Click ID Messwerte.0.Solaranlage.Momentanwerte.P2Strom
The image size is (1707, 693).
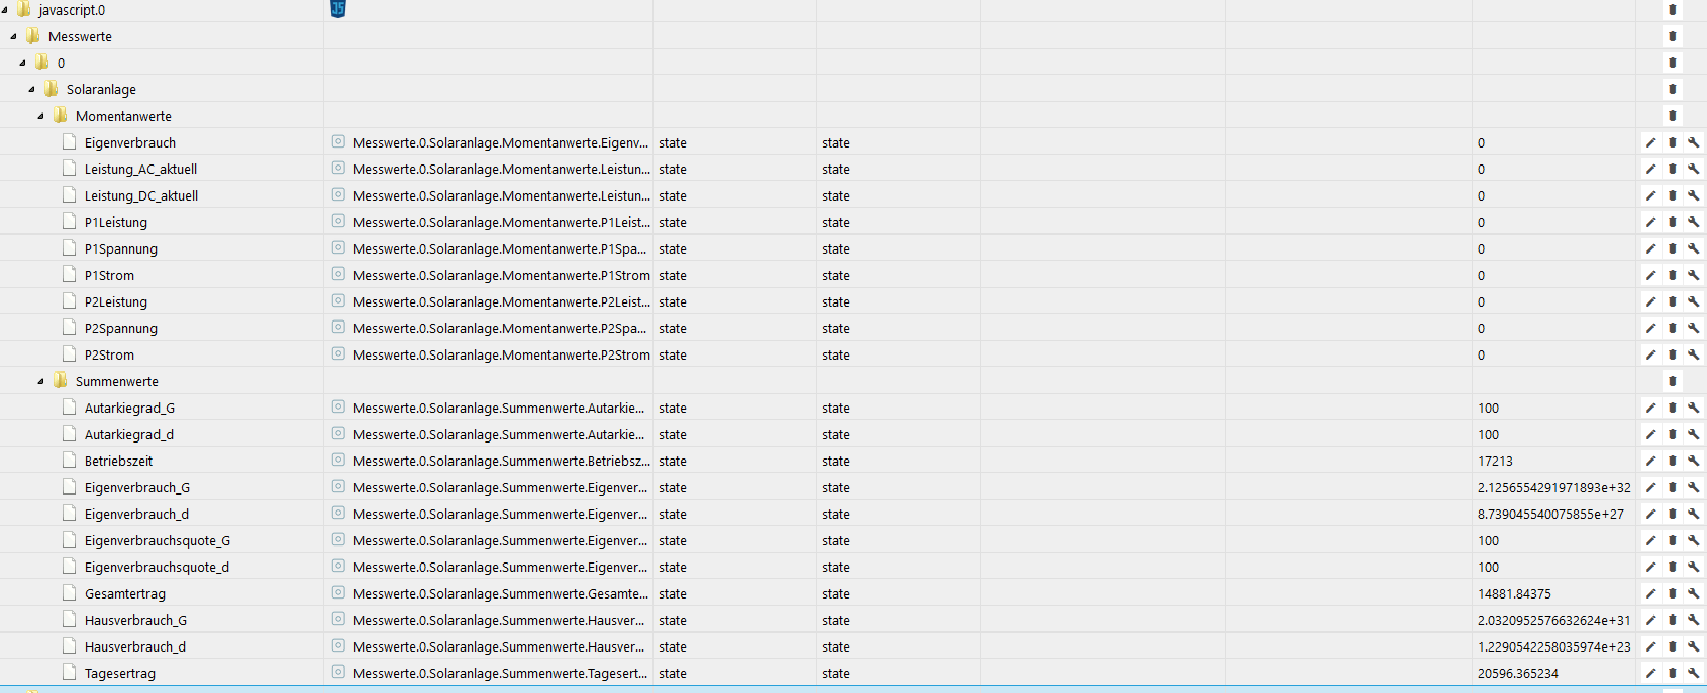tap(501, 355)
